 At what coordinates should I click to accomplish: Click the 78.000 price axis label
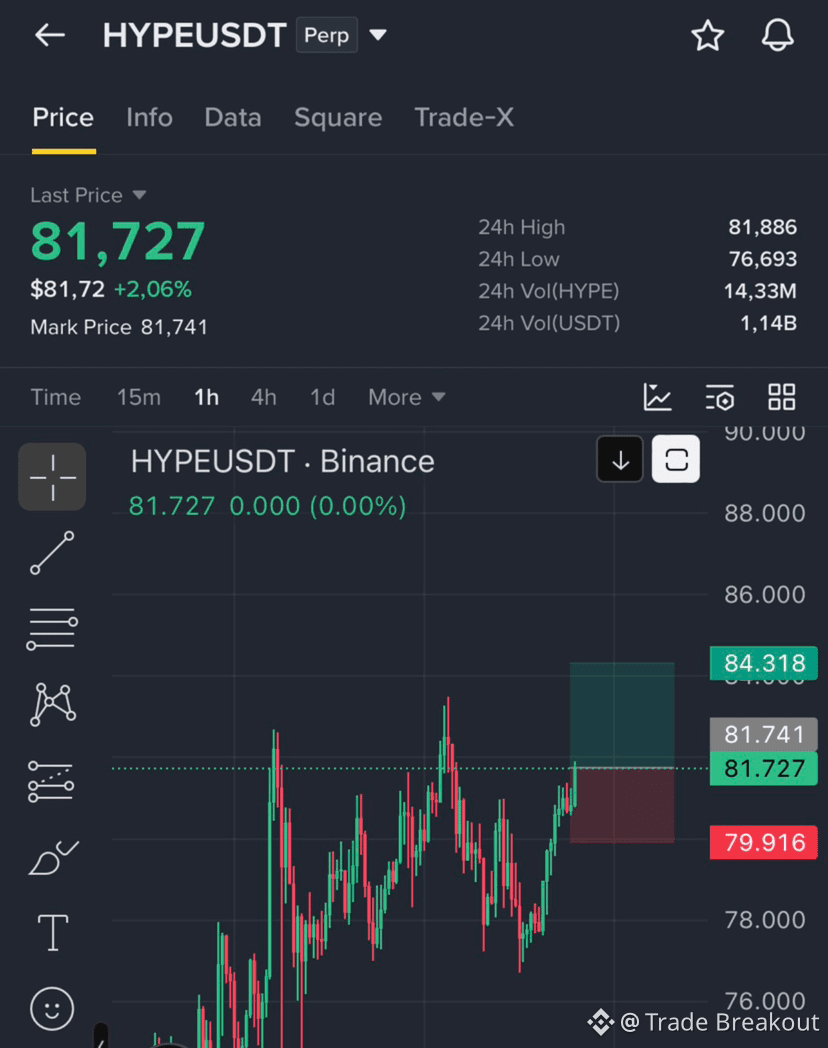765,920
